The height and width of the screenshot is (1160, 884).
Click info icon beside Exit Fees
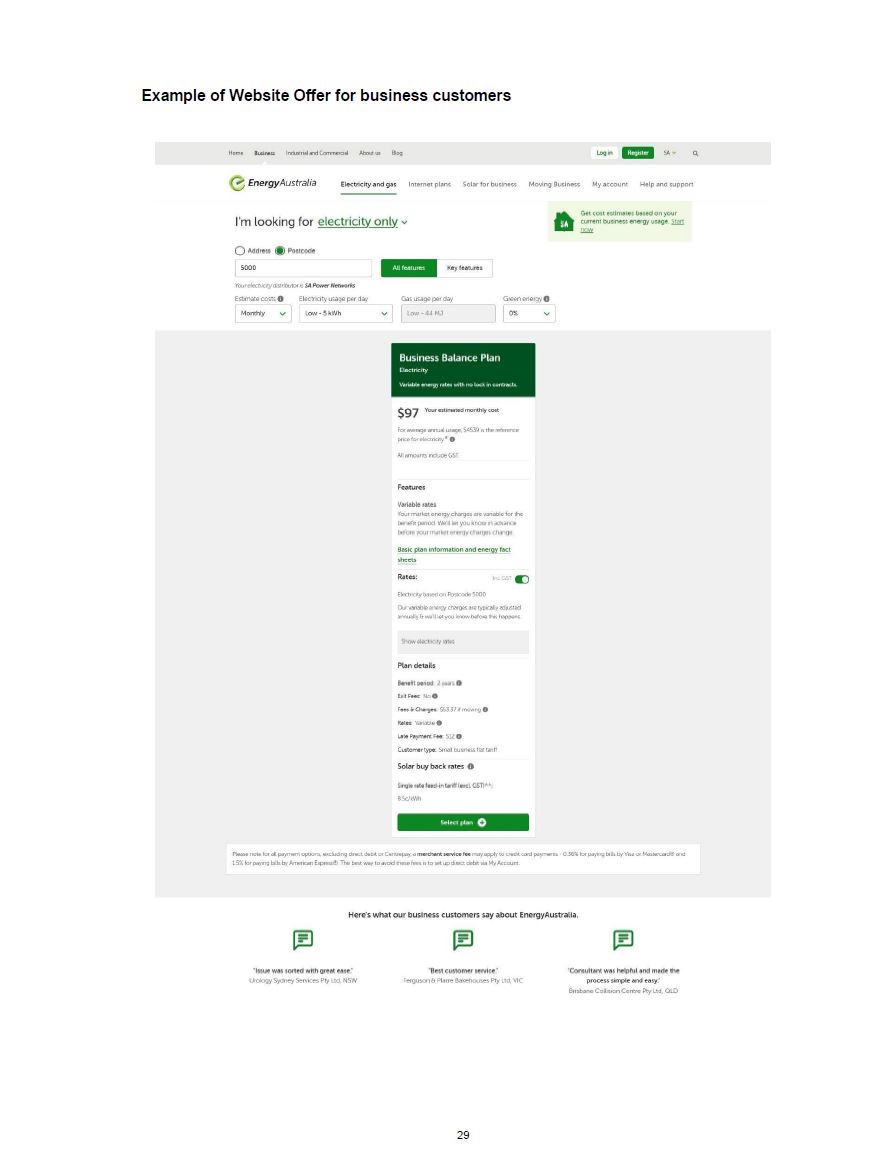click(435, 696)
